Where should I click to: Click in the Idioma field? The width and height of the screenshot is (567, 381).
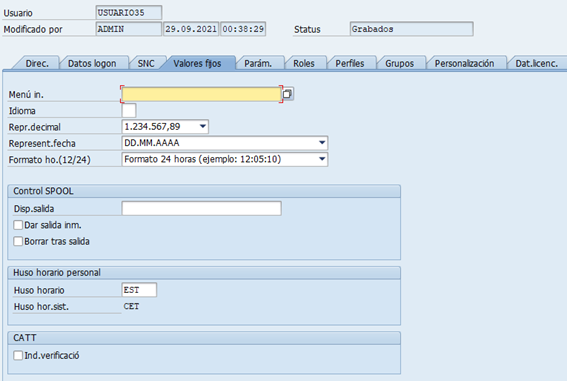[129, 110]
